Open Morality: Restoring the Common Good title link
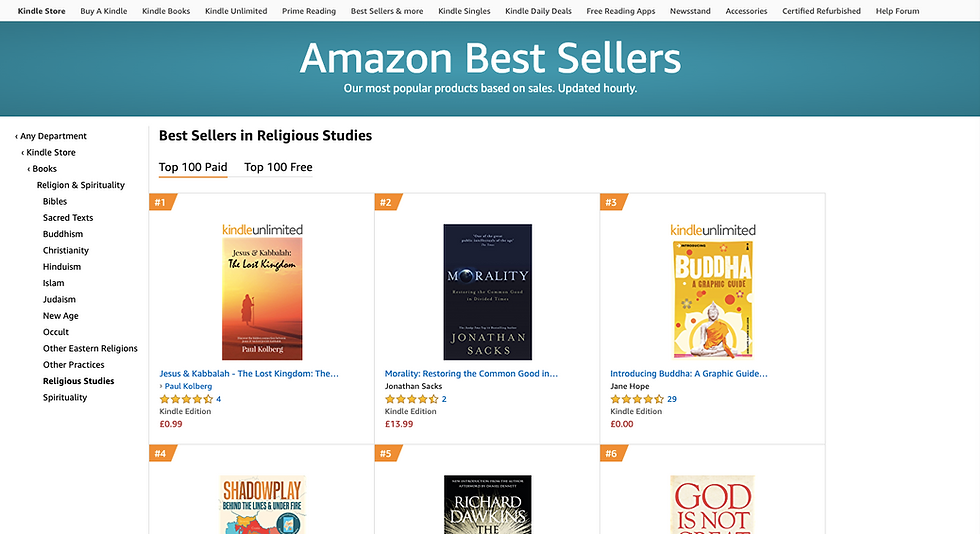The image size is (980, 534). [471, 373]
